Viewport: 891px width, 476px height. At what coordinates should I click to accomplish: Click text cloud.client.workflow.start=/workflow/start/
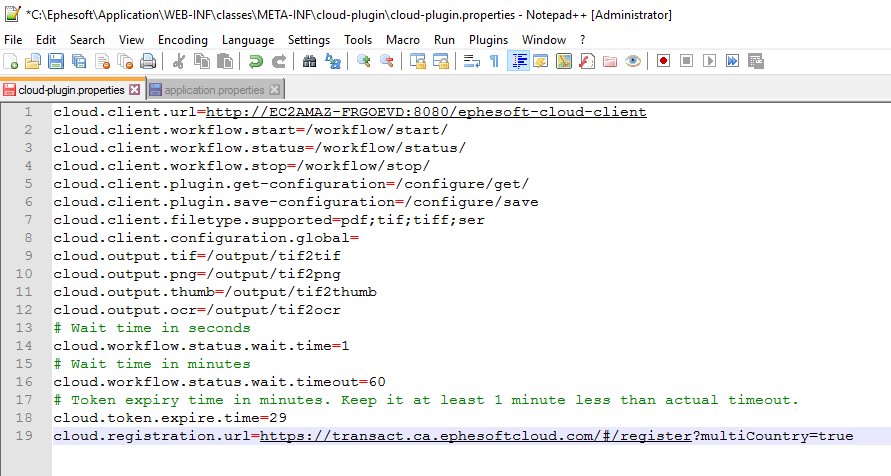[251, 130]
